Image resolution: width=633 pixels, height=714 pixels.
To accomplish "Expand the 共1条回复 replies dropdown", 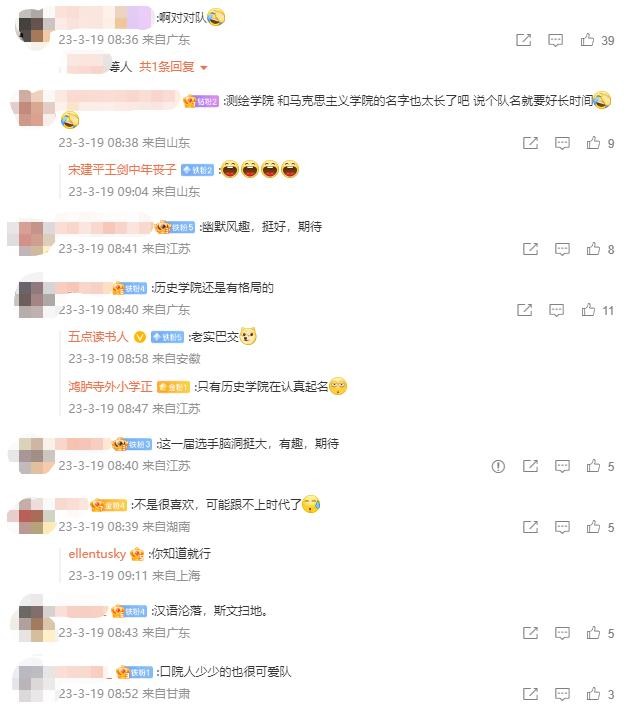I will click(173, 67).
